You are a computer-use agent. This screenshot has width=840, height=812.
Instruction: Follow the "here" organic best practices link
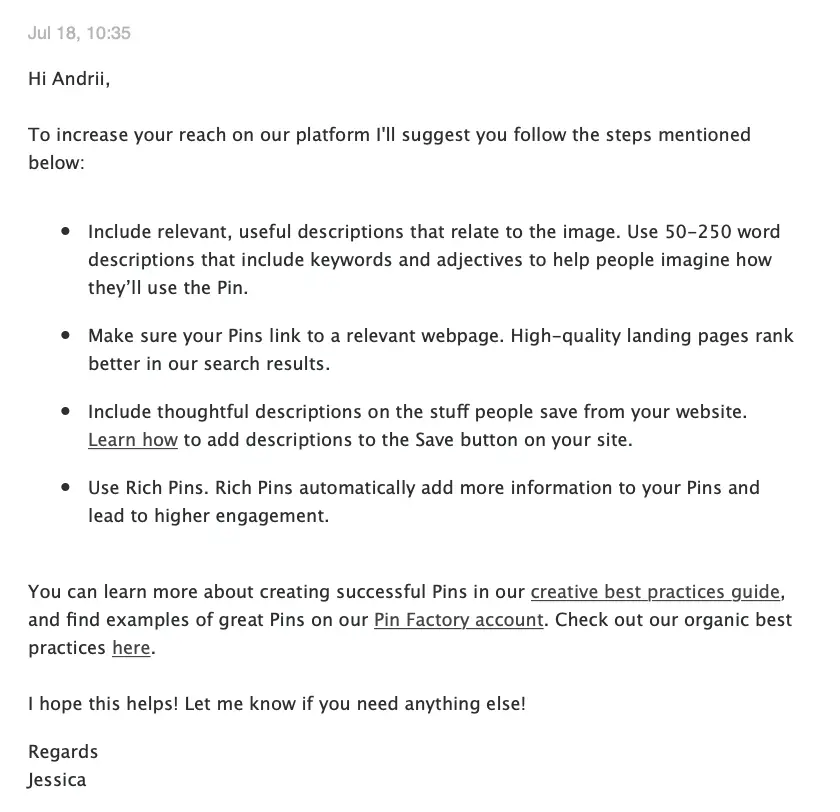[x=131, y=647]
